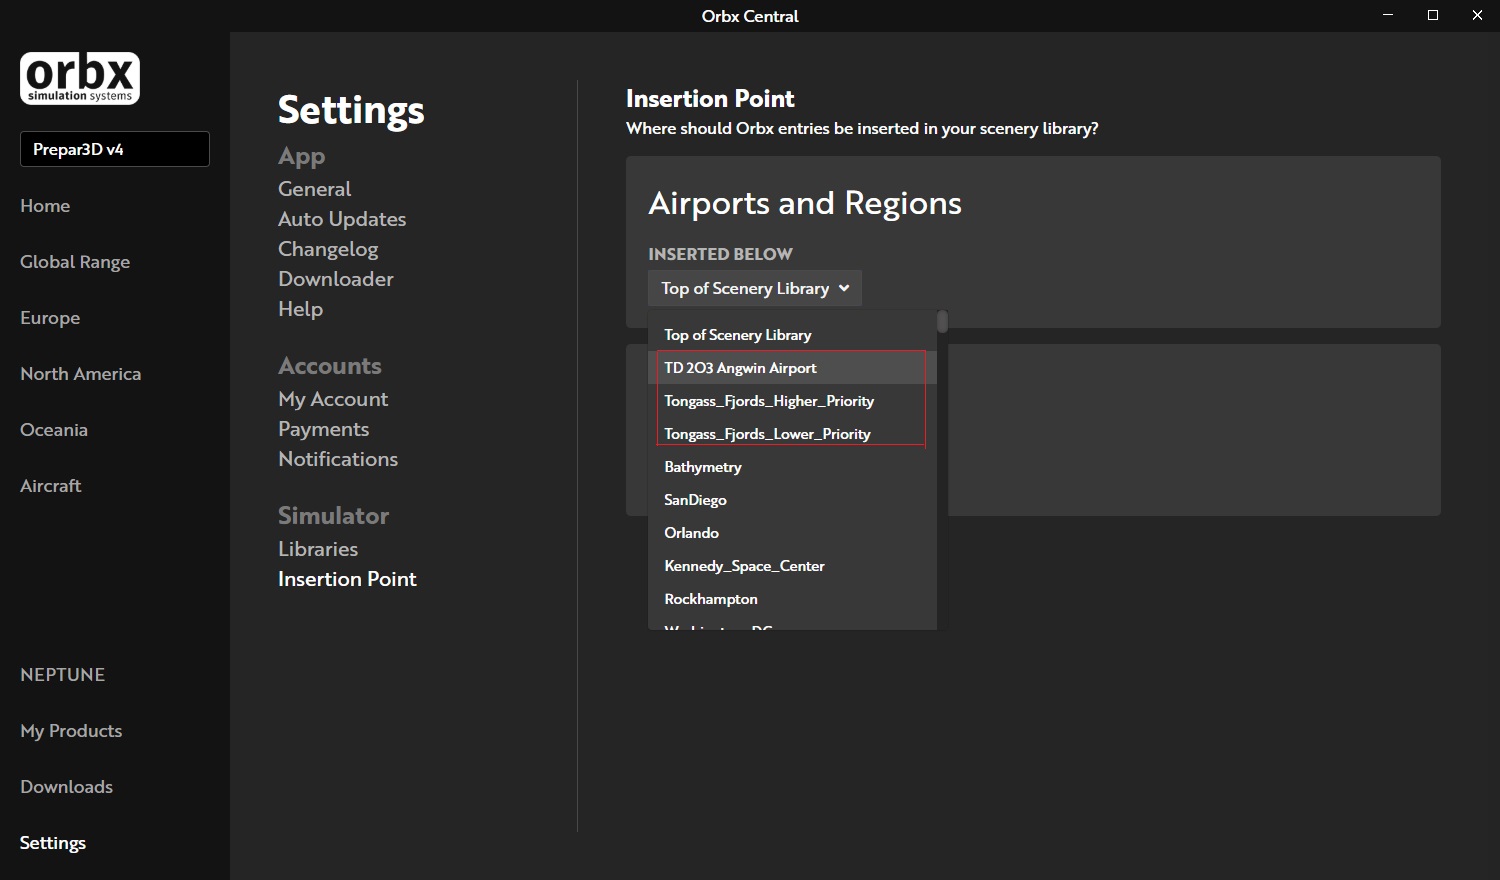Image resolution: width=1500 pixels, height=880 pixels.
Task: Open Europe products section
Action: tap(50, 317)
